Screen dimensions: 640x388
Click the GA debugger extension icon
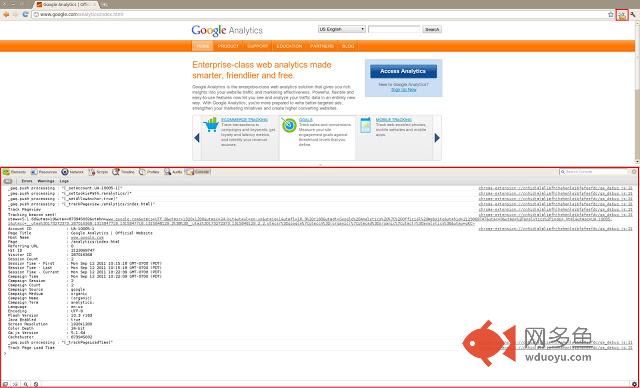[622, 15]
